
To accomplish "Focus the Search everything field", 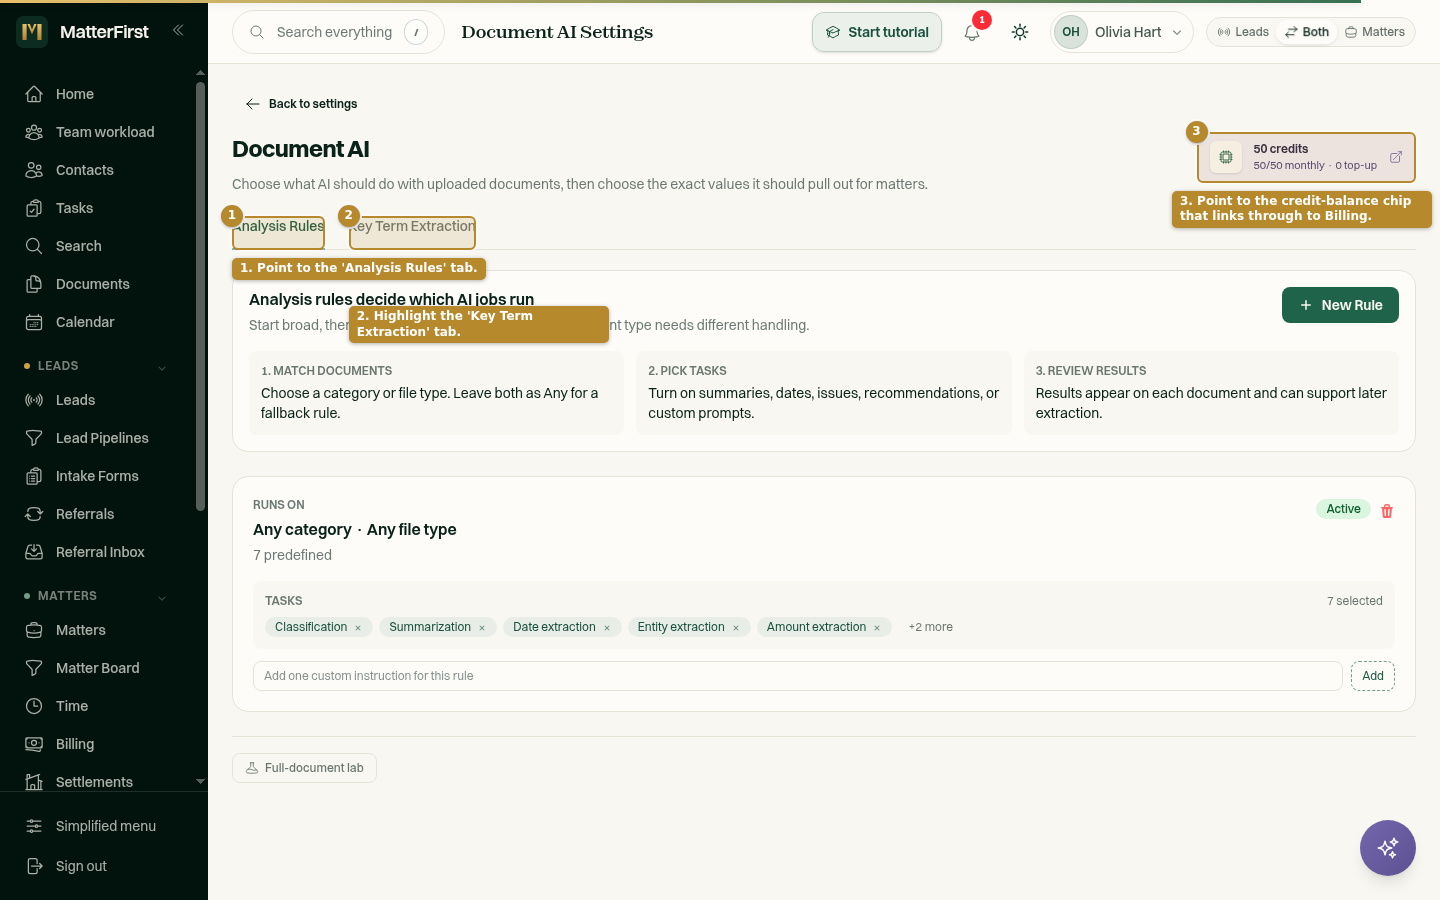I will 338,32.
